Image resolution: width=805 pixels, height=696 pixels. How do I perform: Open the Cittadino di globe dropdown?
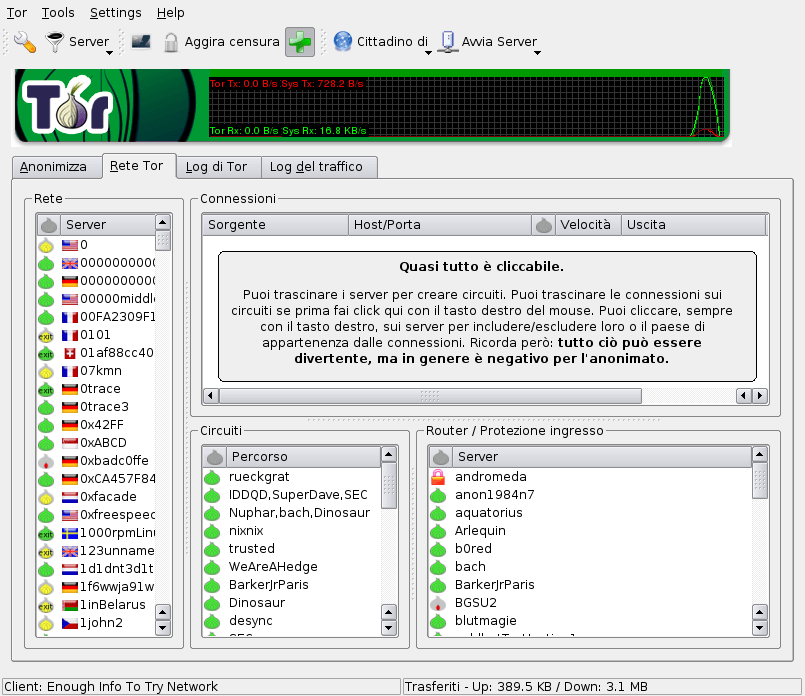point(382,42)
